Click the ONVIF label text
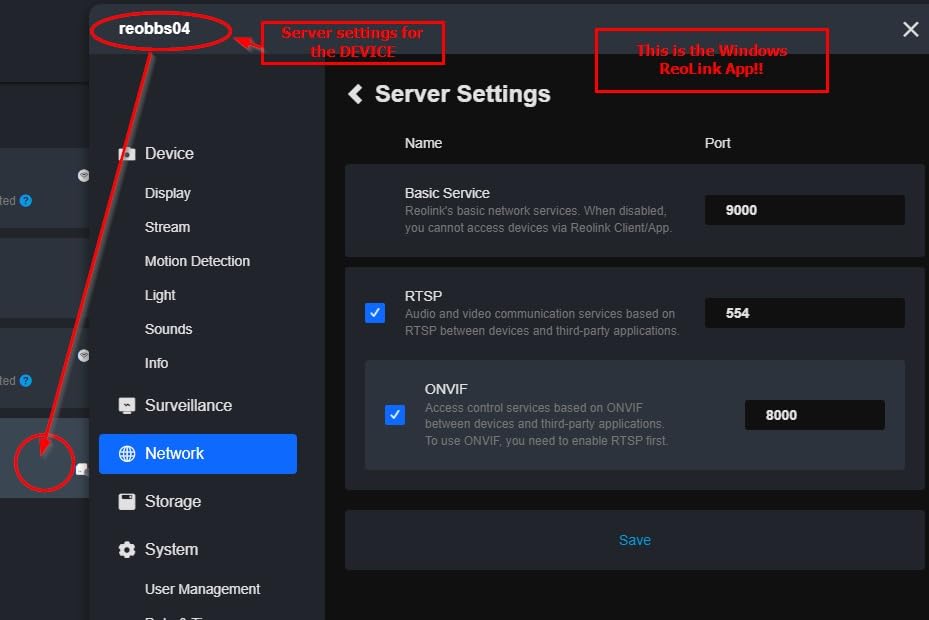Image resolution: width=929 pixels, height=620 pixels. 446,389
